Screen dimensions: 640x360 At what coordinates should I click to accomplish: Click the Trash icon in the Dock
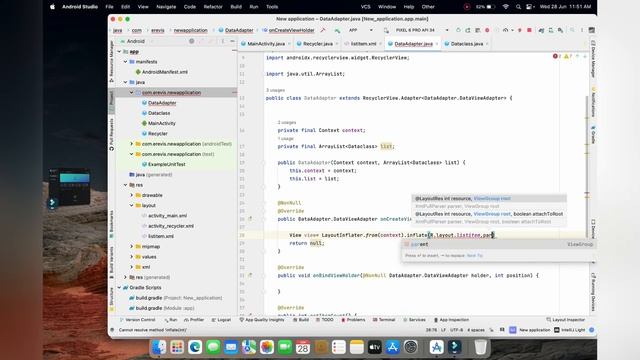coord(480,347)
